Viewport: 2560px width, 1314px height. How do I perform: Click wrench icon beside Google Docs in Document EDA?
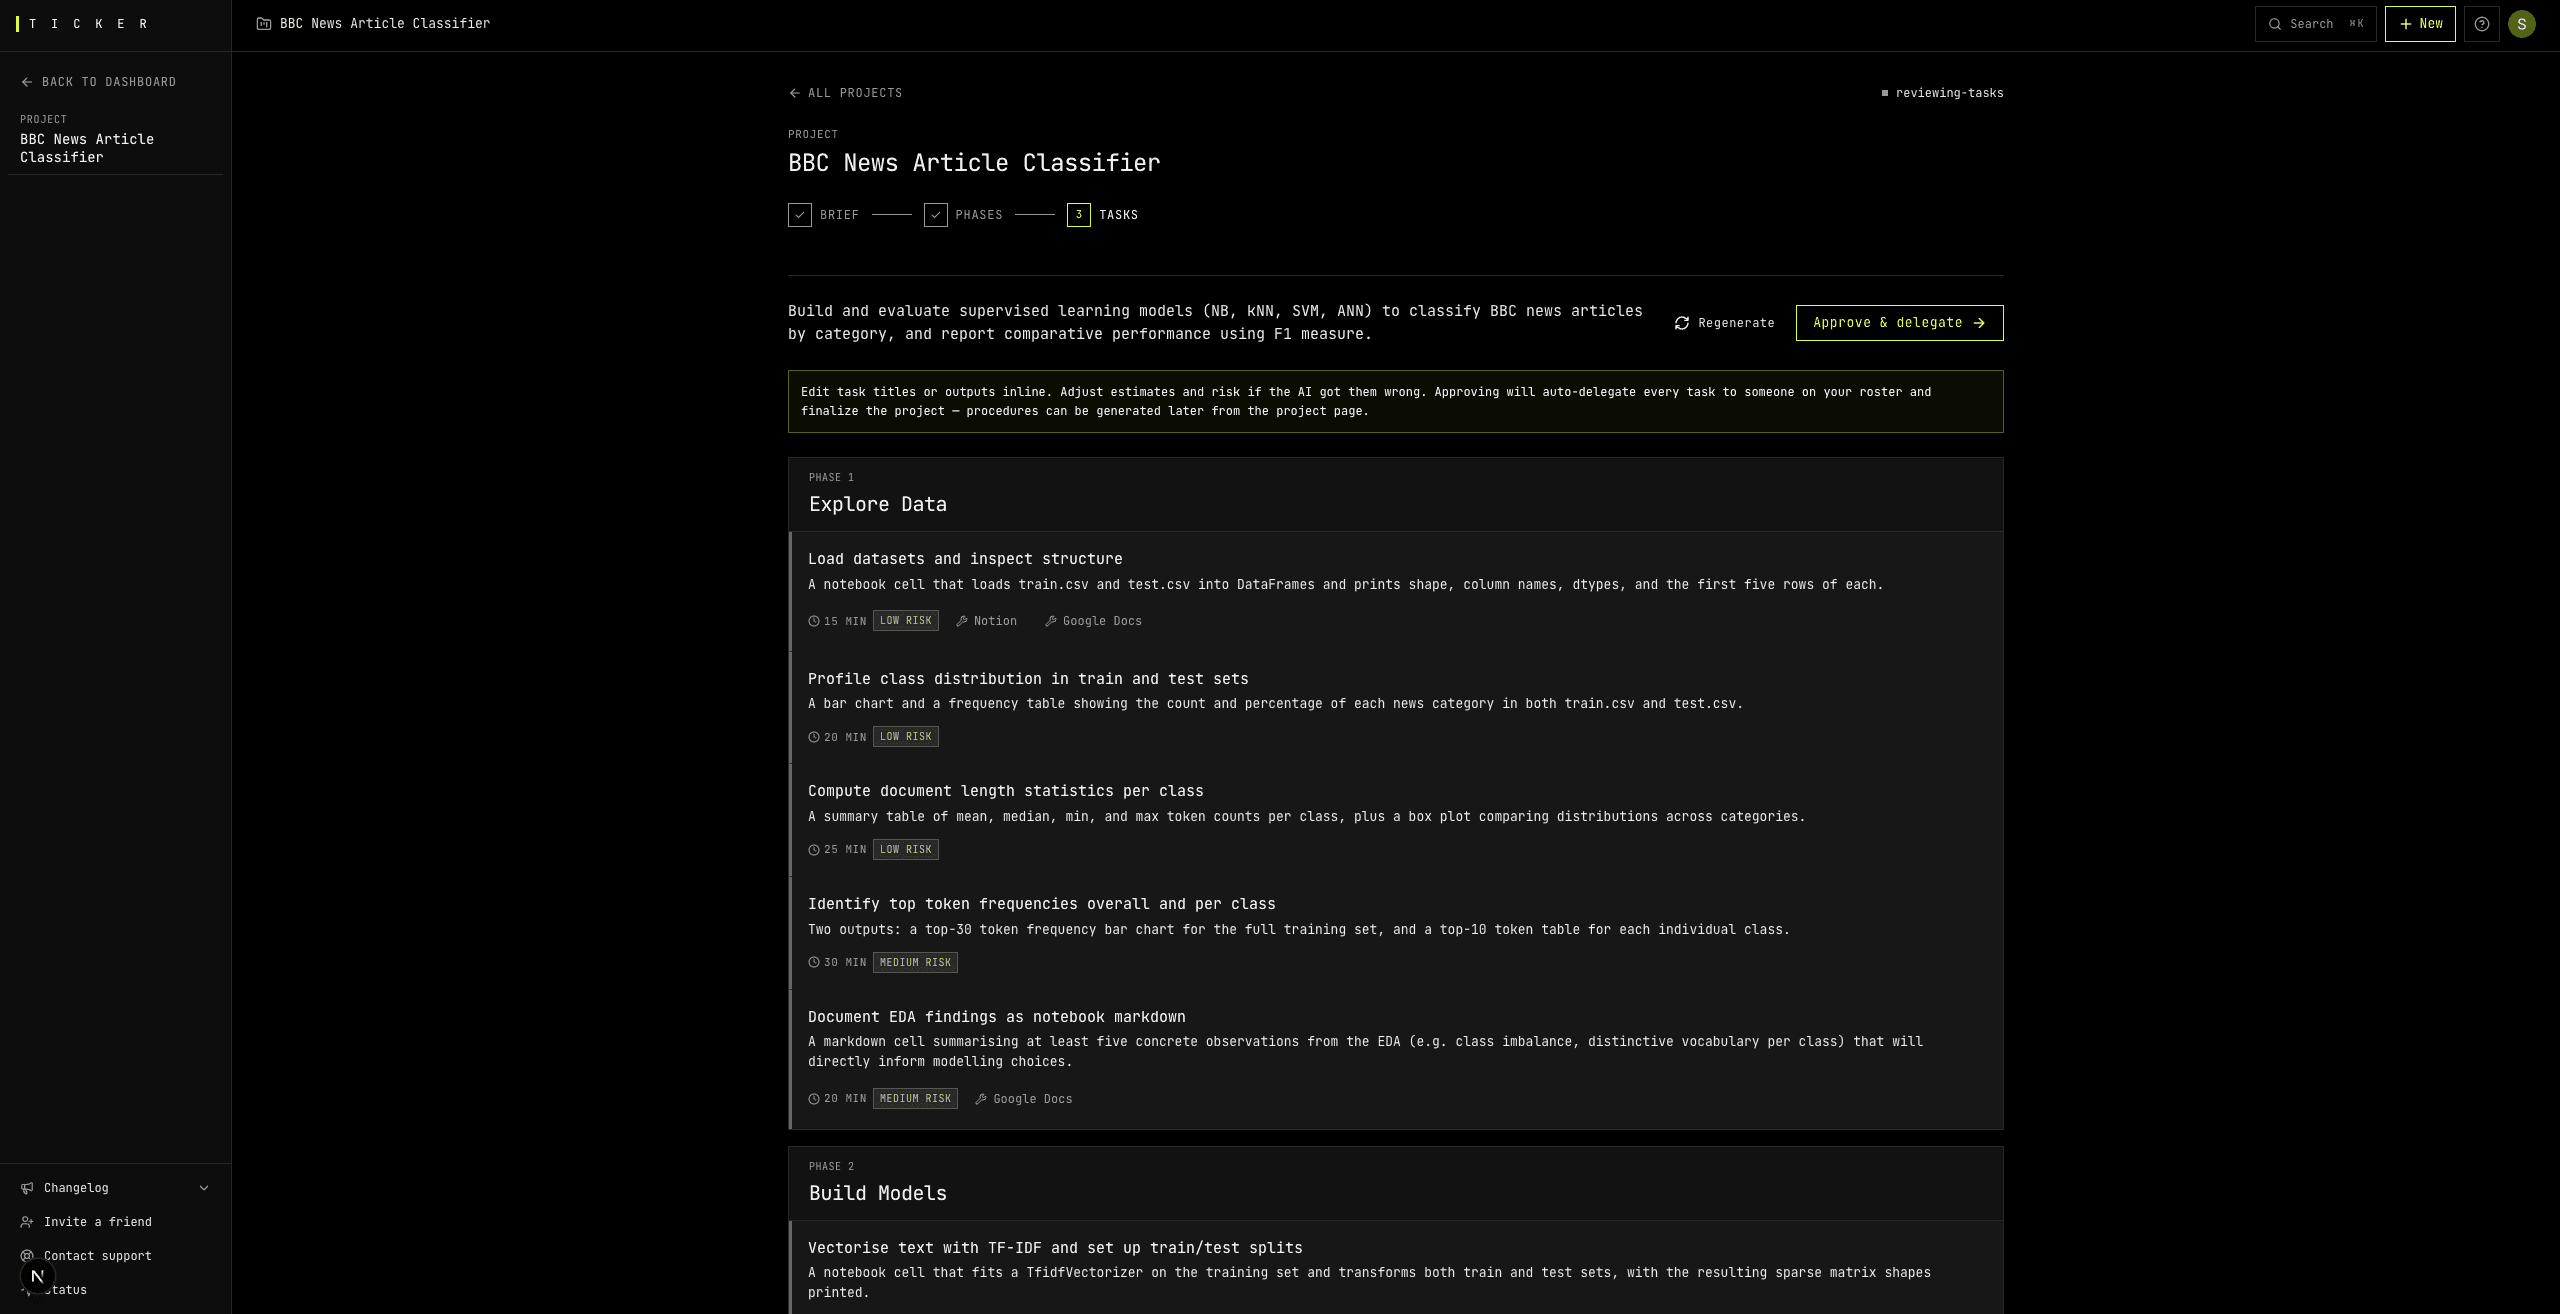coord(981,1099)
